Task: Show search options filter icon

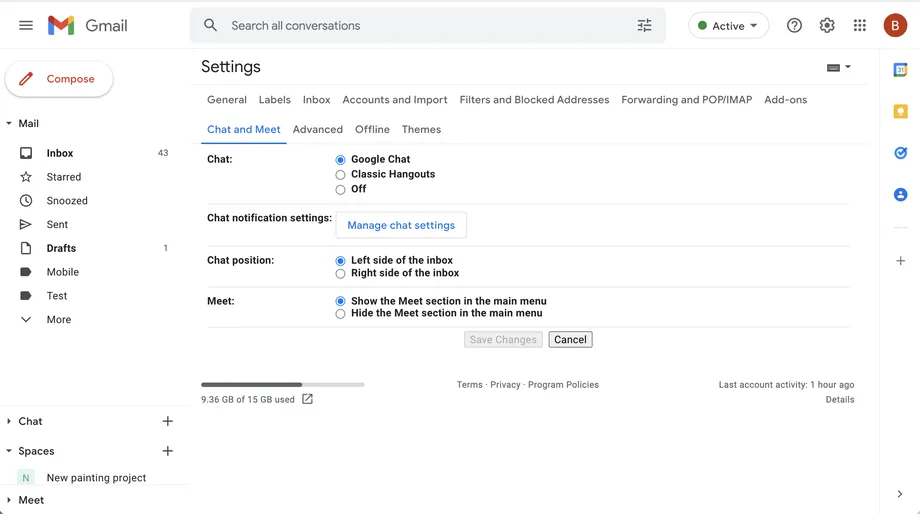Action: pos(644,25)
